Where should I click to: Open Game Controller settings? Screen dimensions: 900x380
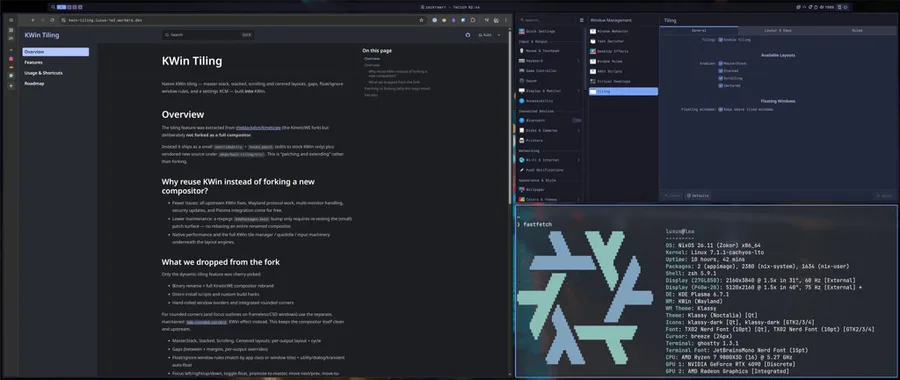550,71
